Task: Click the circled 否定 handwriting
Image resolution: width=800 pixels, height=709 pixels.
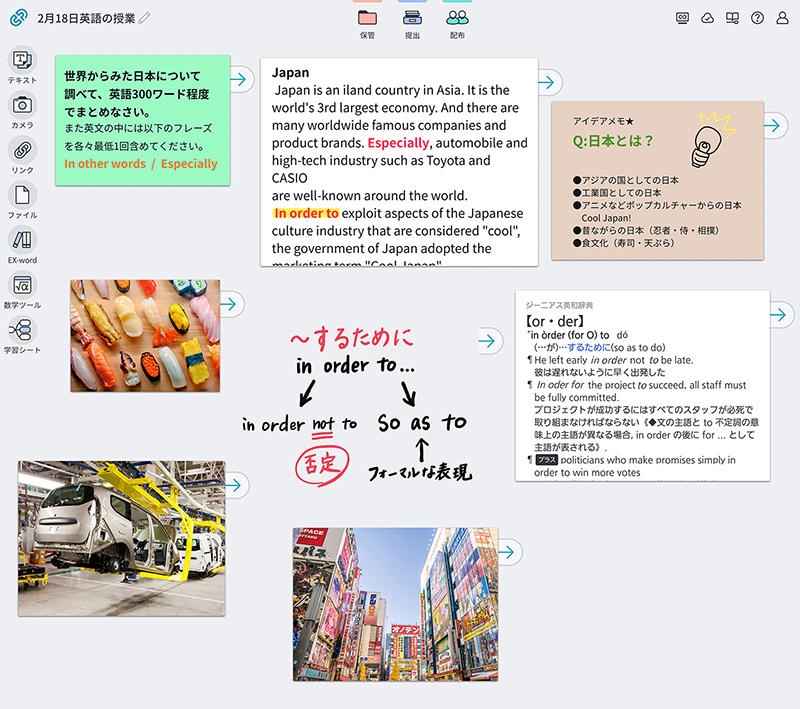Action: click(322, 465)
